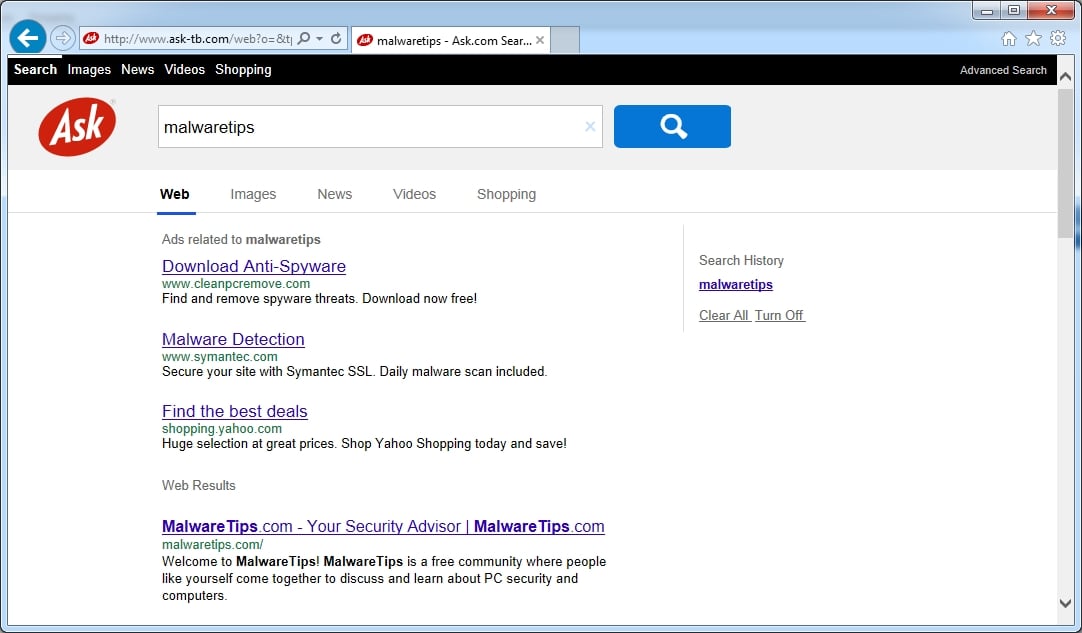Screen dimensions: 1082x633
Task: Refresh the page using the reload icon
Action: click(x=334, y=37)
